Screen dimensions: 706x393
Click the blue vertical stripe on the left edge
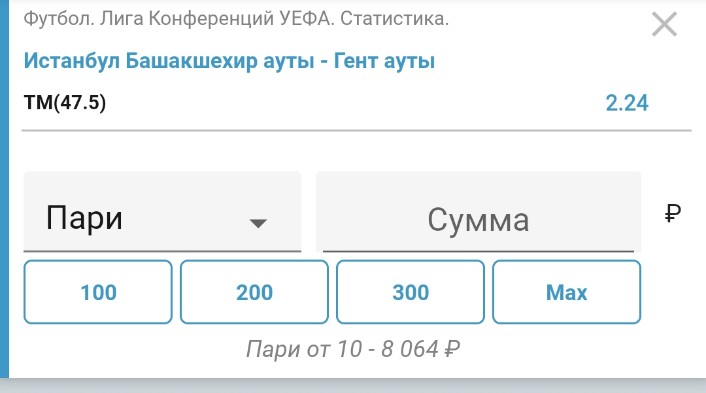click(4, 189)
